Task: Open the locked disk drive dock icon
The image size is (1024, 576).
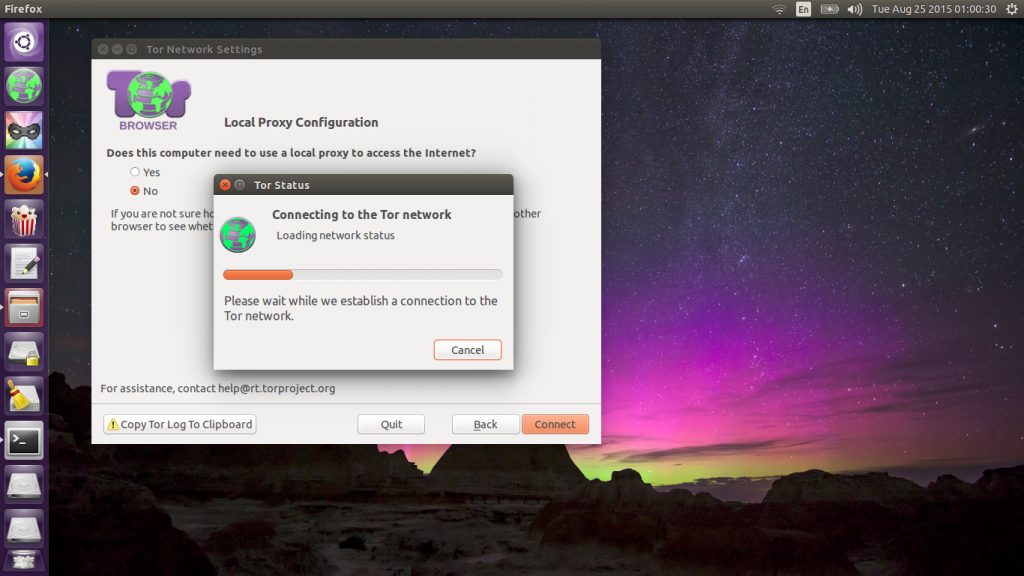Action: click(24, 353)
